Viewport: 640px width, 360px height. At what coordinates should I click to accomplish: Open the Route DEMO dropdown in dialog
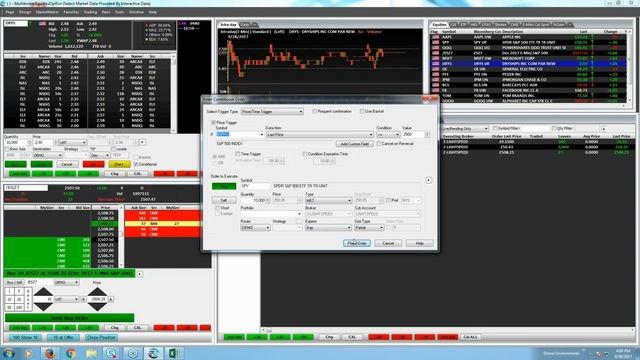pos(256,227)
